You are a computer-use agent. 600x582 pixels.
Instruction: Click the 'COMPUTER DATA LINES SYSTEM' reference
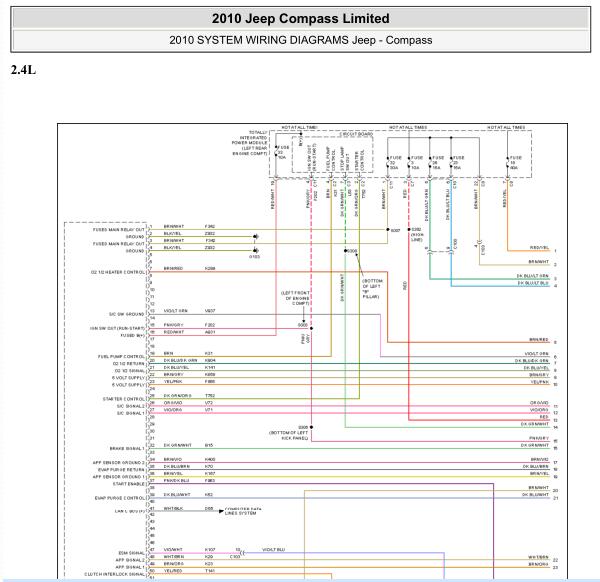click(243, 511)
